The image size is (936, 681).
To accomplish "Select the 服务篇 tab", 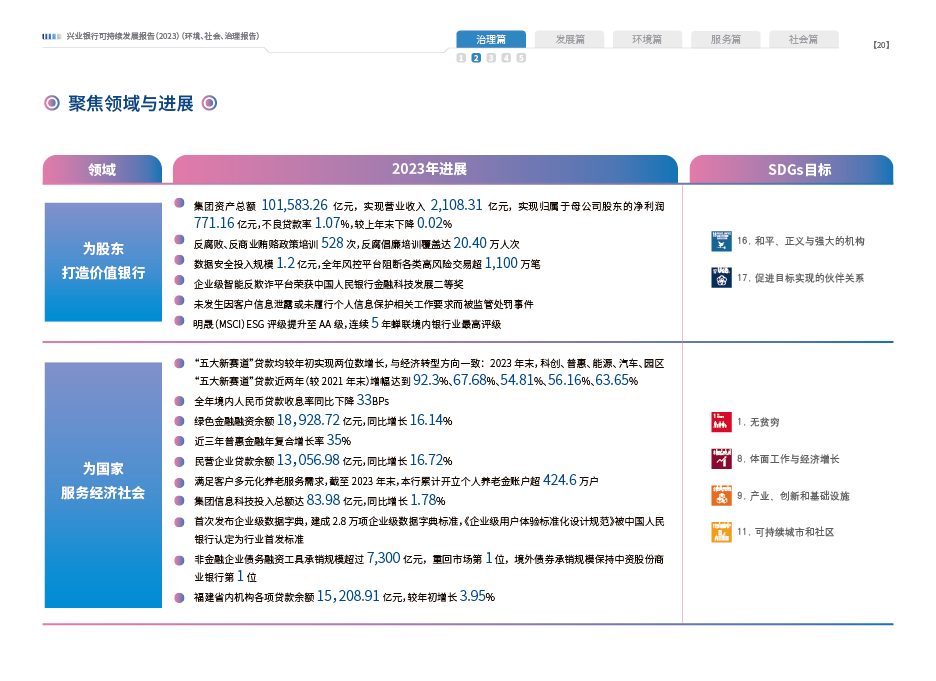I will [x=725, y=40].
